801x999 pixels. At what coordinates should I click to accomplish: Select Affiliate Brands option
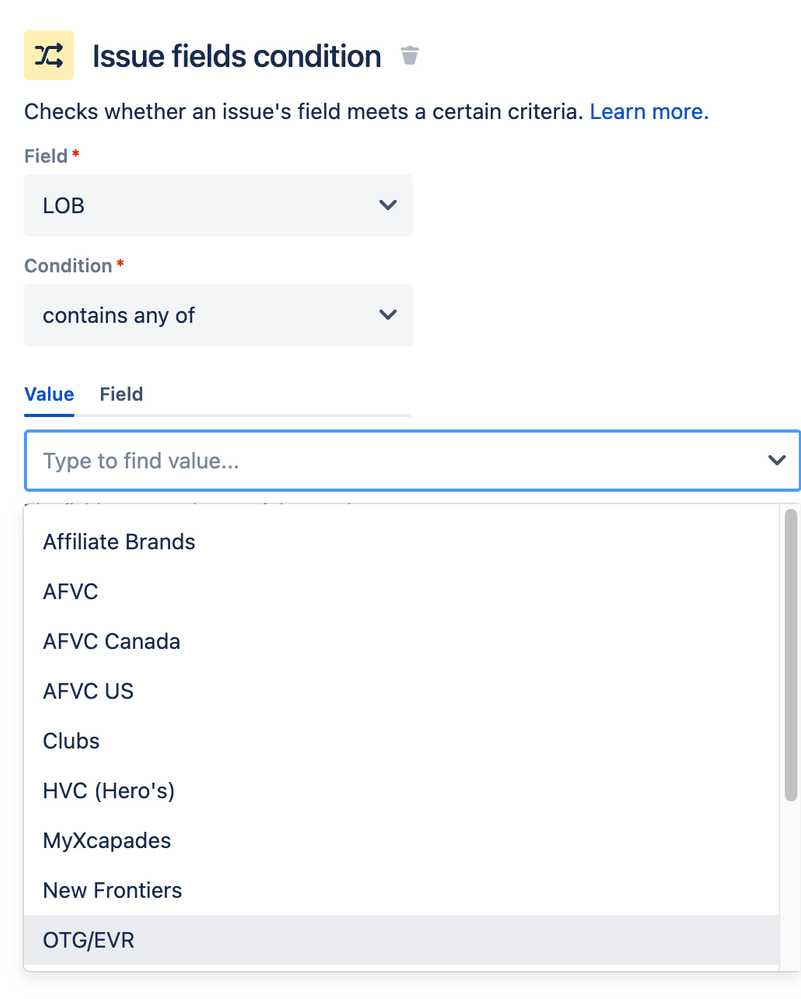click(119, 542)
